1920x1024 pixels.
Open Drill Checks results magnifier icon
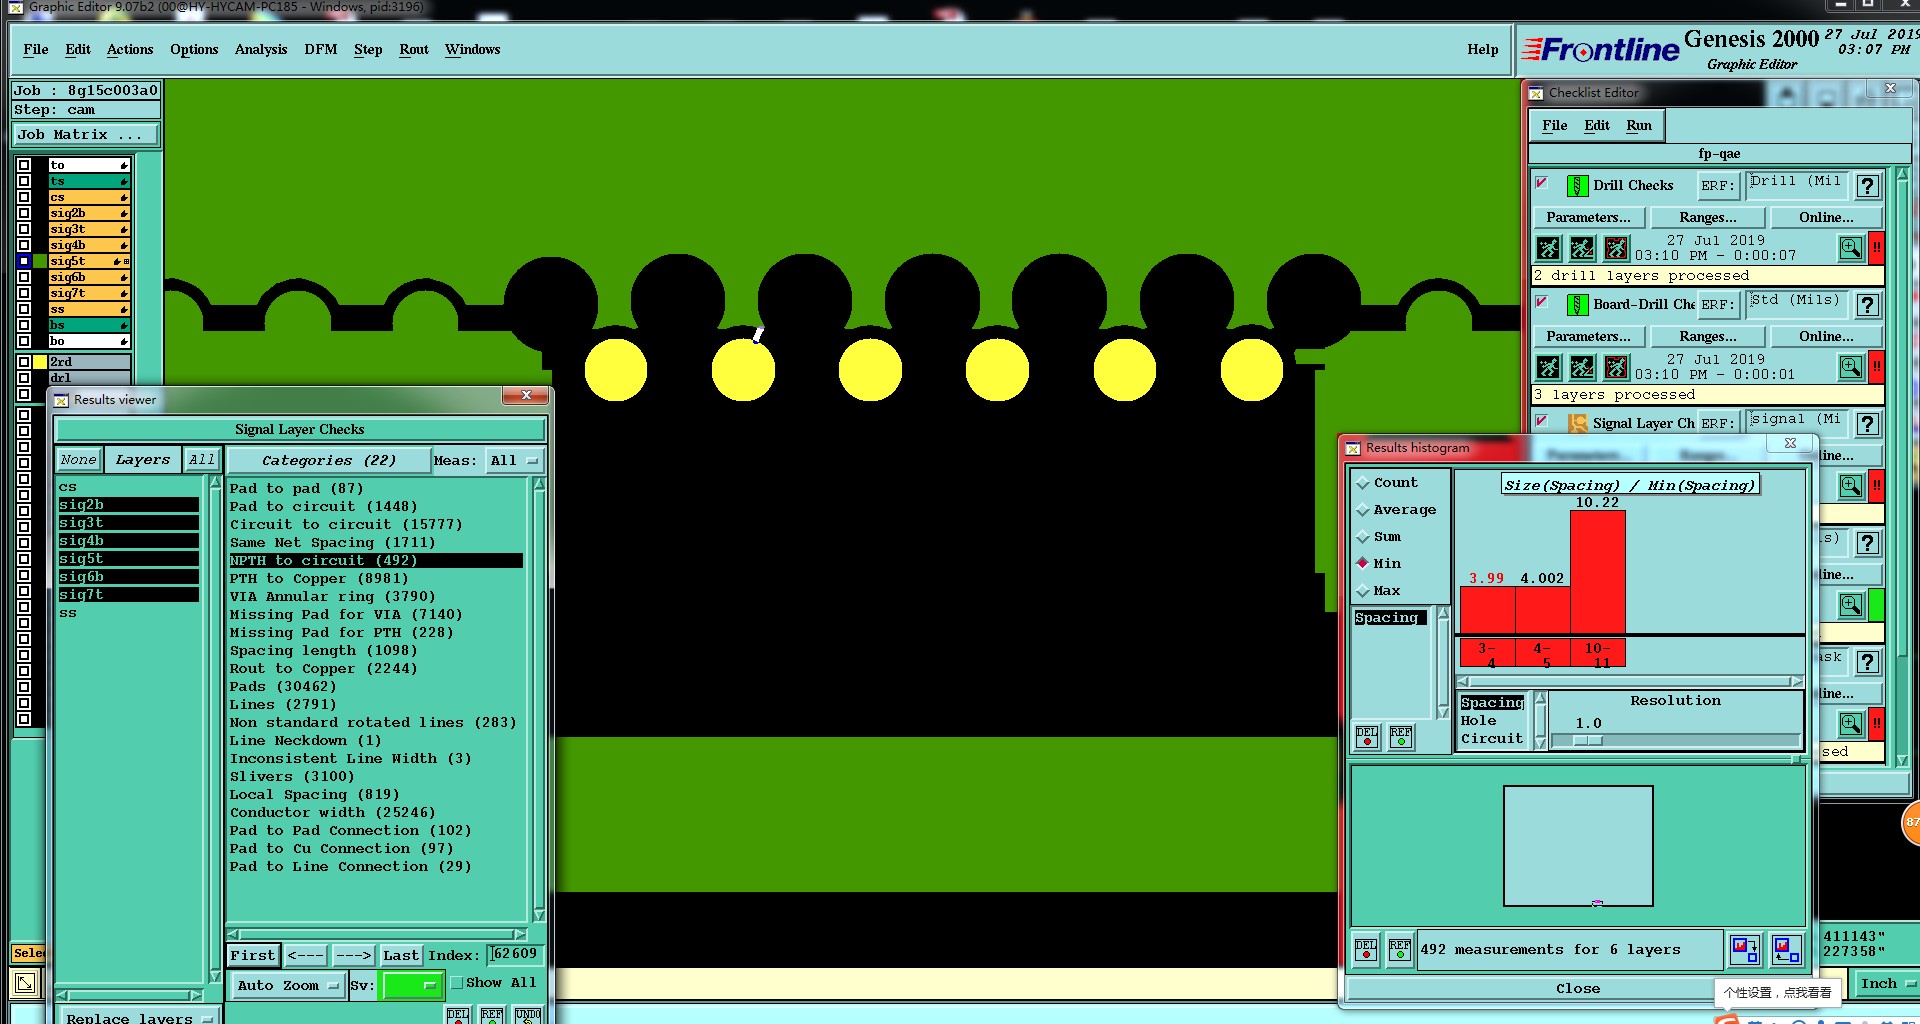[x=1851, y=248]
